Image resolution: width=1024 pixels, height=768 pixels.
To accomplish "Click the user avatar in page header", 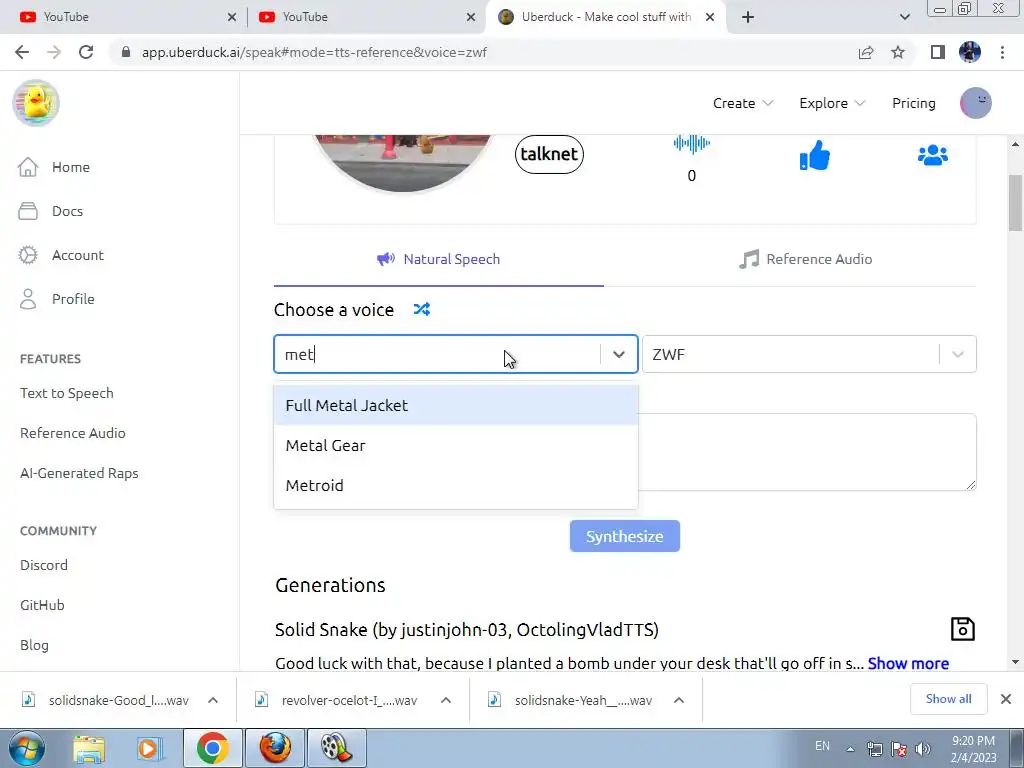I will tap(976, 103).
